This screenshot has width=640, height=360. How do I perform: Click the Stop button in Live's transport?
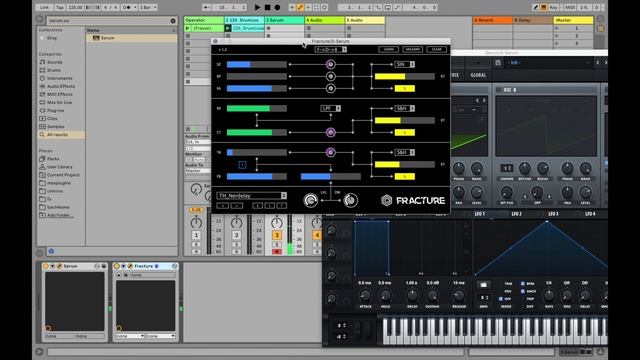tap(267, 7)
